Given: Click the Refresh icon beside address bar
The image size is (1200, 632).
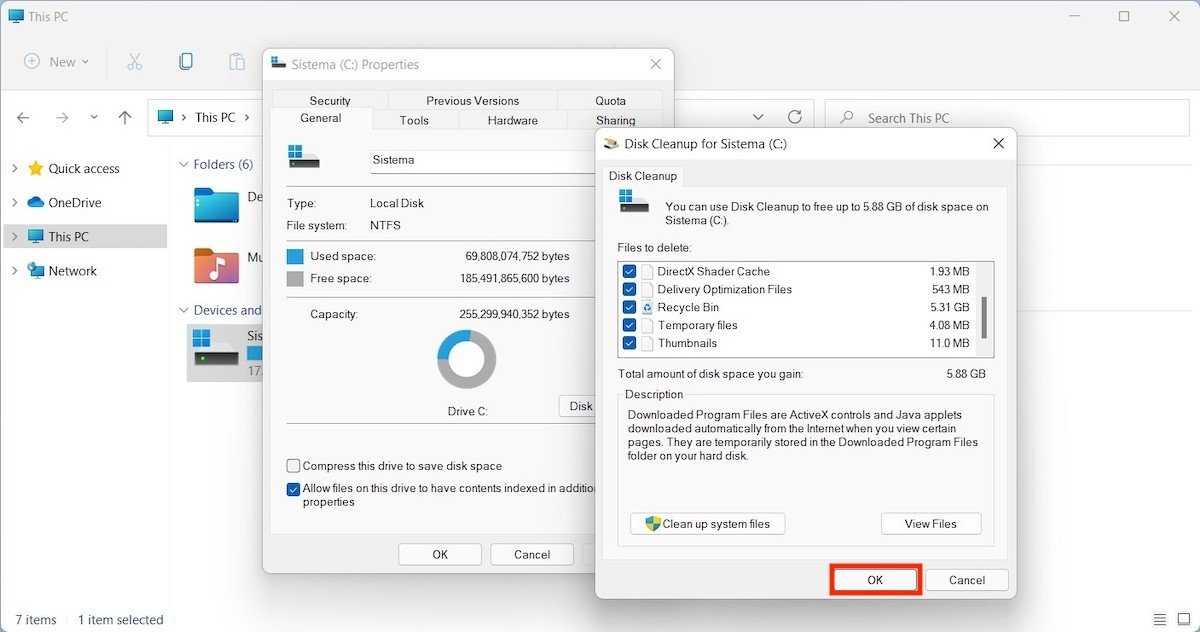Looking at the screenshot, I should pyautogui.click(x=795, y=117).
